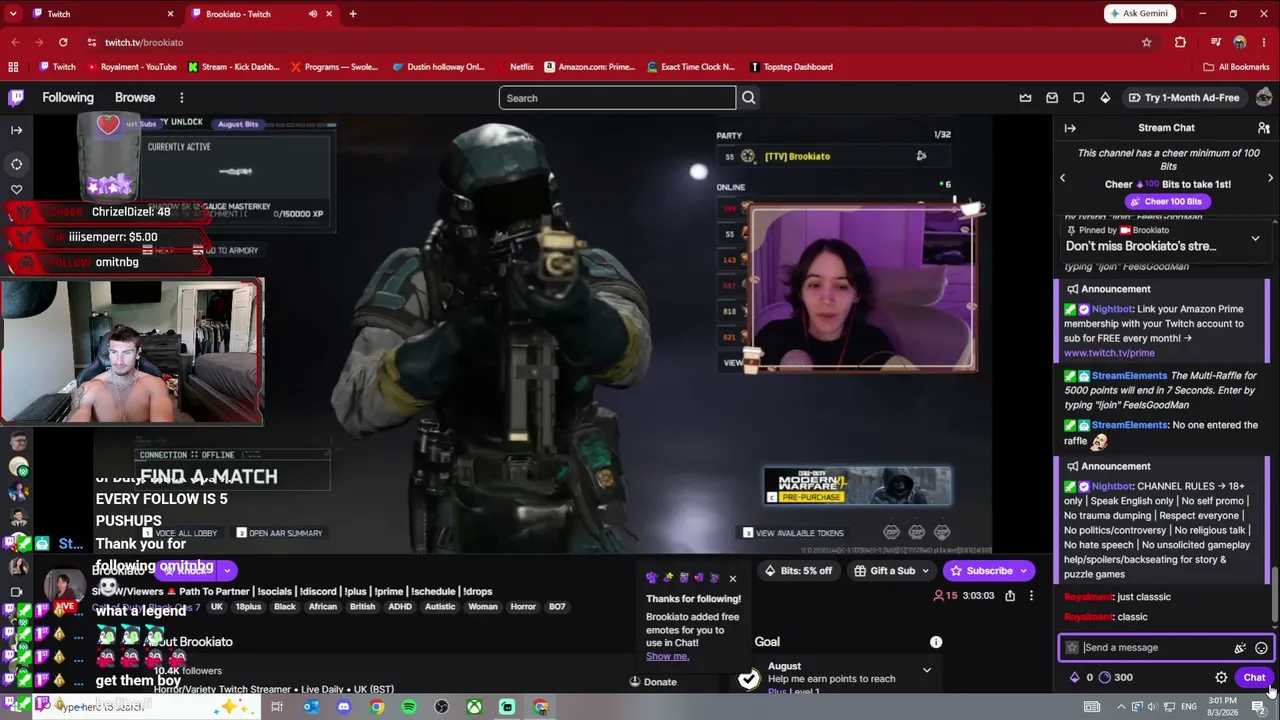Open the Apps grid in bookmarks bar
The width and height of the screenshot is (1280, 720).
tap(13, 67)
